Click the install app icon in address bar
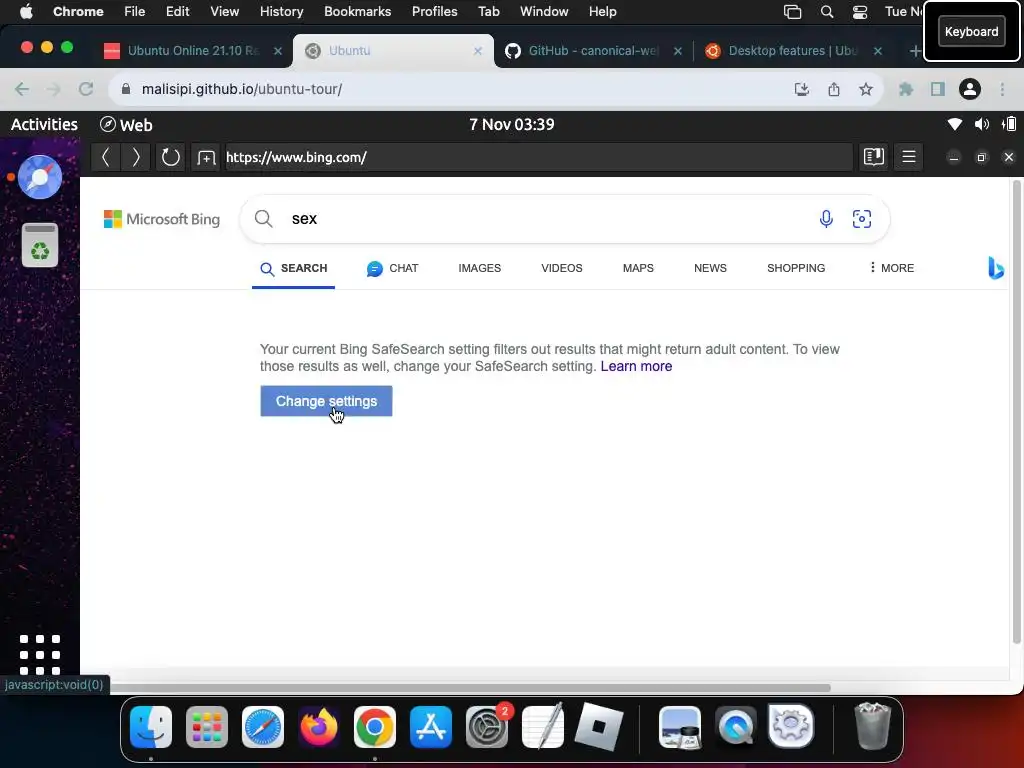 point(801,89)
